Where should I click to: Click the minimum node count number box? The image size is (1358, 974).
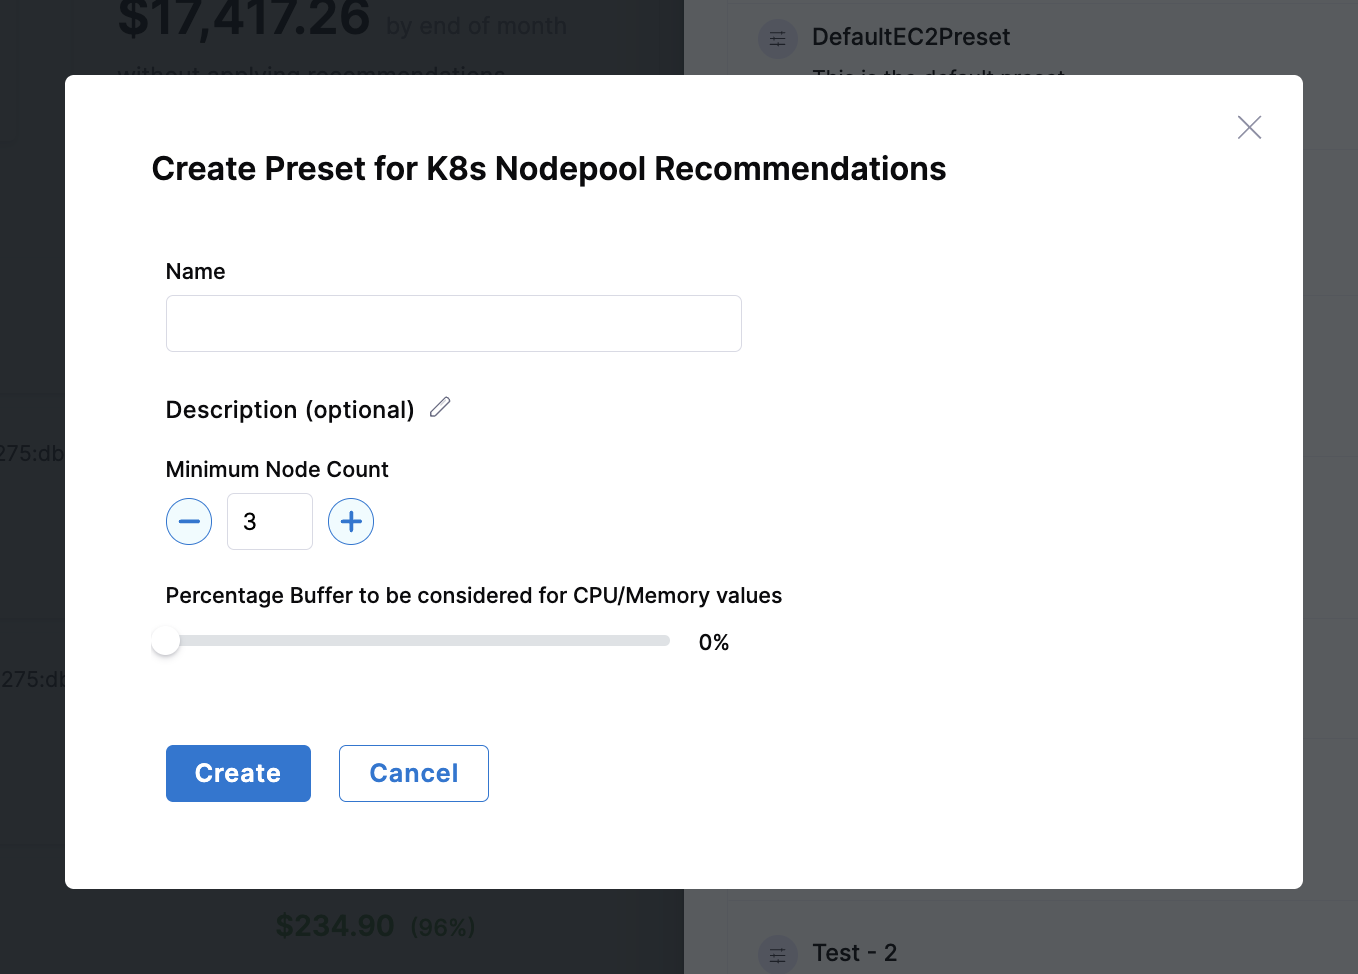click(x=269, y=521)
